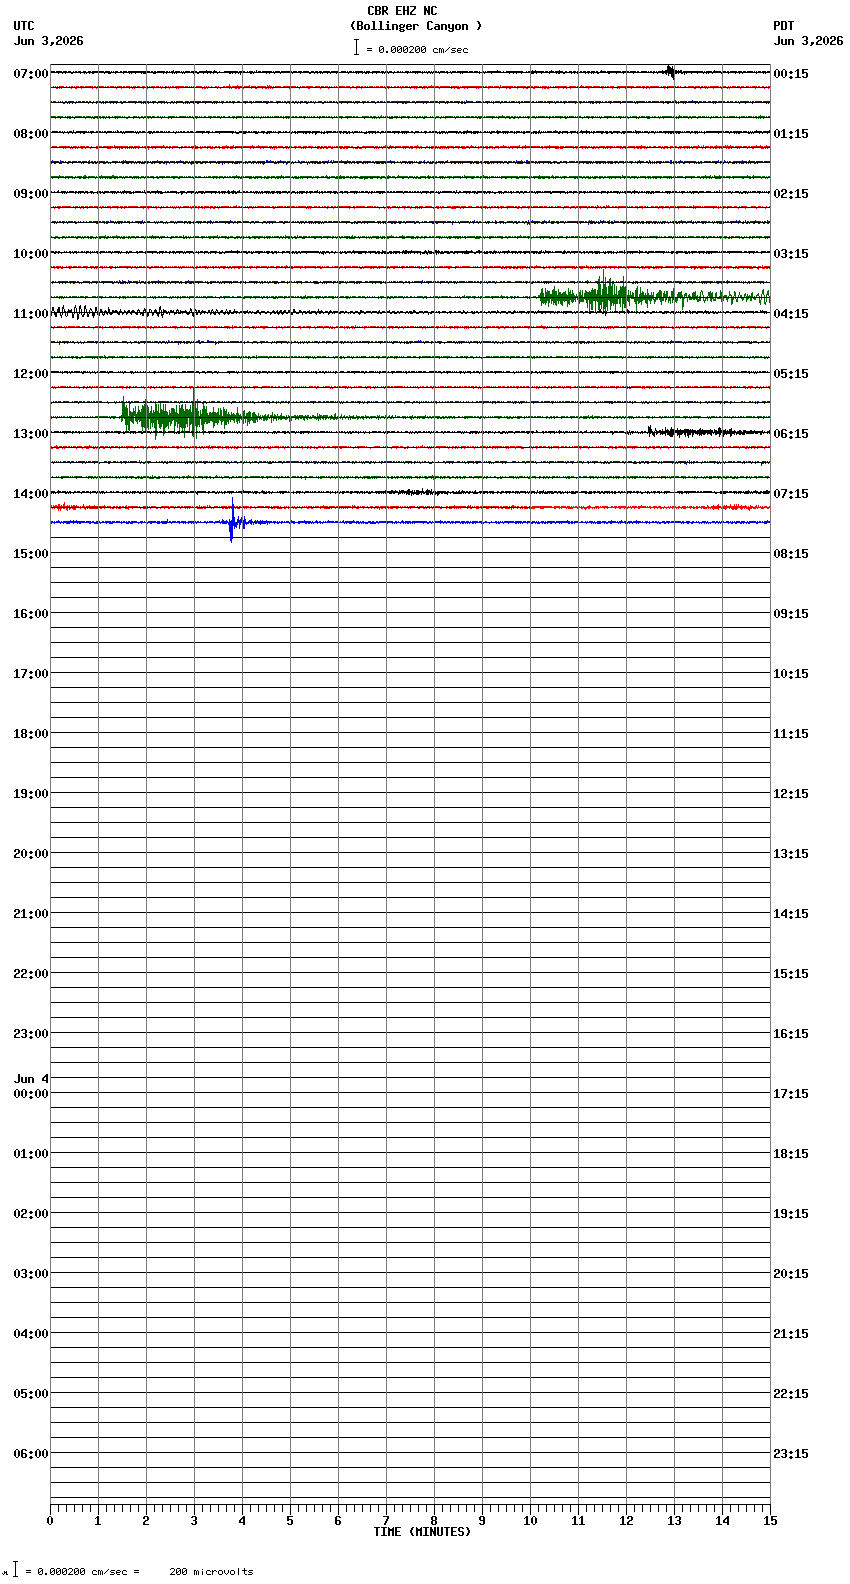Click the '12:15' PDT time label

tap(791, 793)
